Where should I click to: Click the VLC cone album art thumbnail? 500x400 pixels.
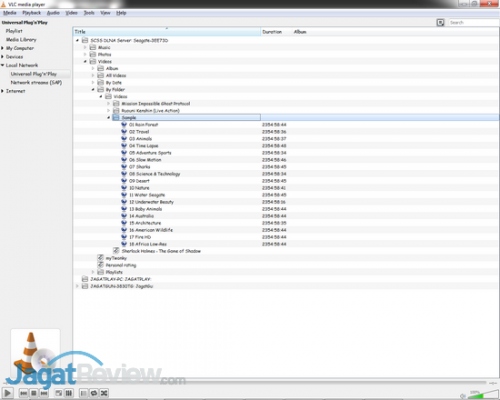pos(35,354)
